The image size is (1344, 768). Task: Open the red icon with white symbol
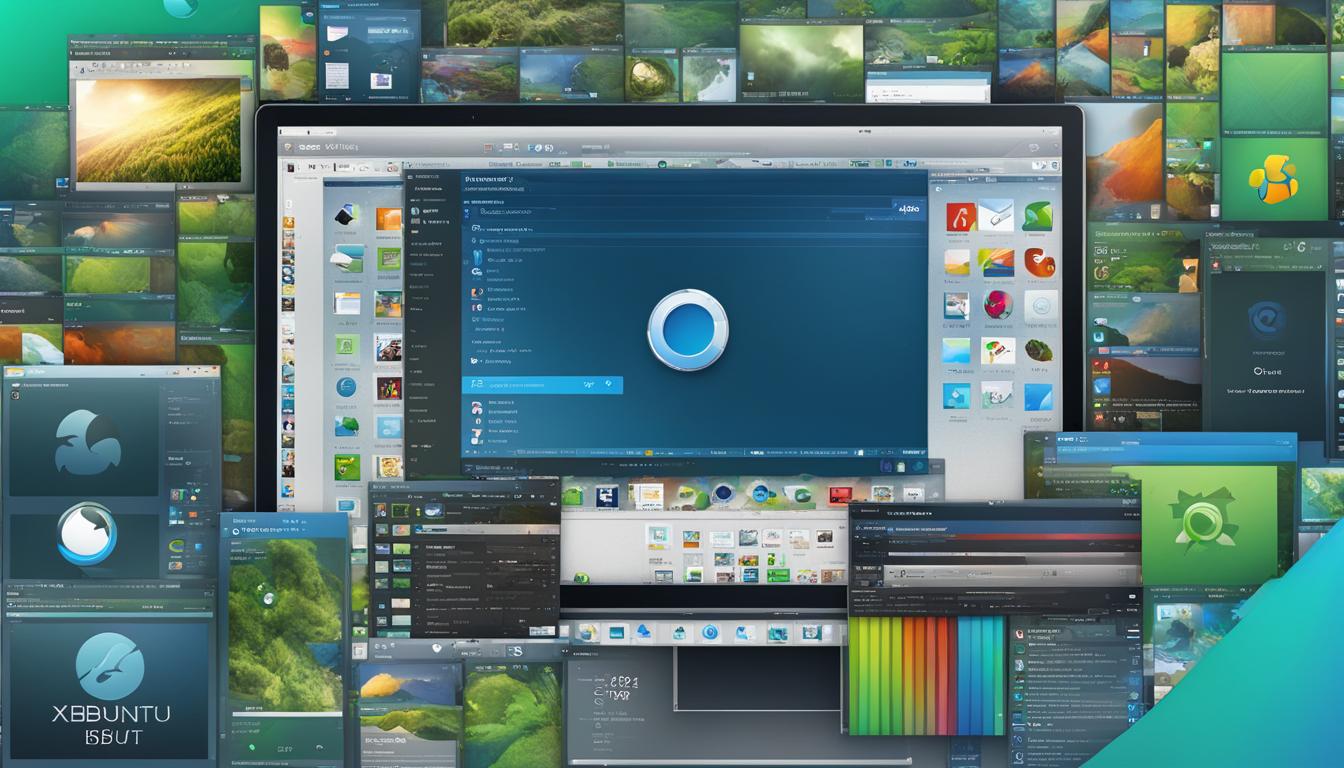tap(960, 216)
